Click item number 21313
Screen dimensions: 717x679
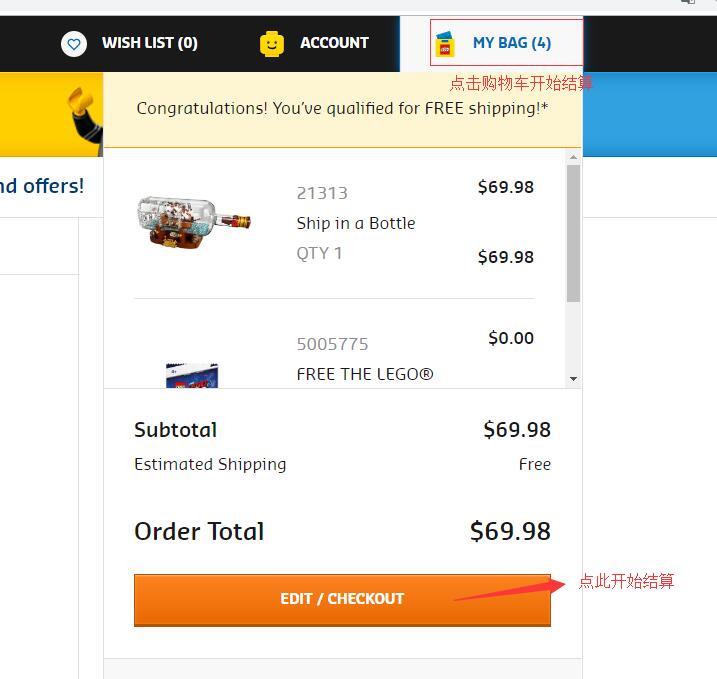(x=322, y=193)
